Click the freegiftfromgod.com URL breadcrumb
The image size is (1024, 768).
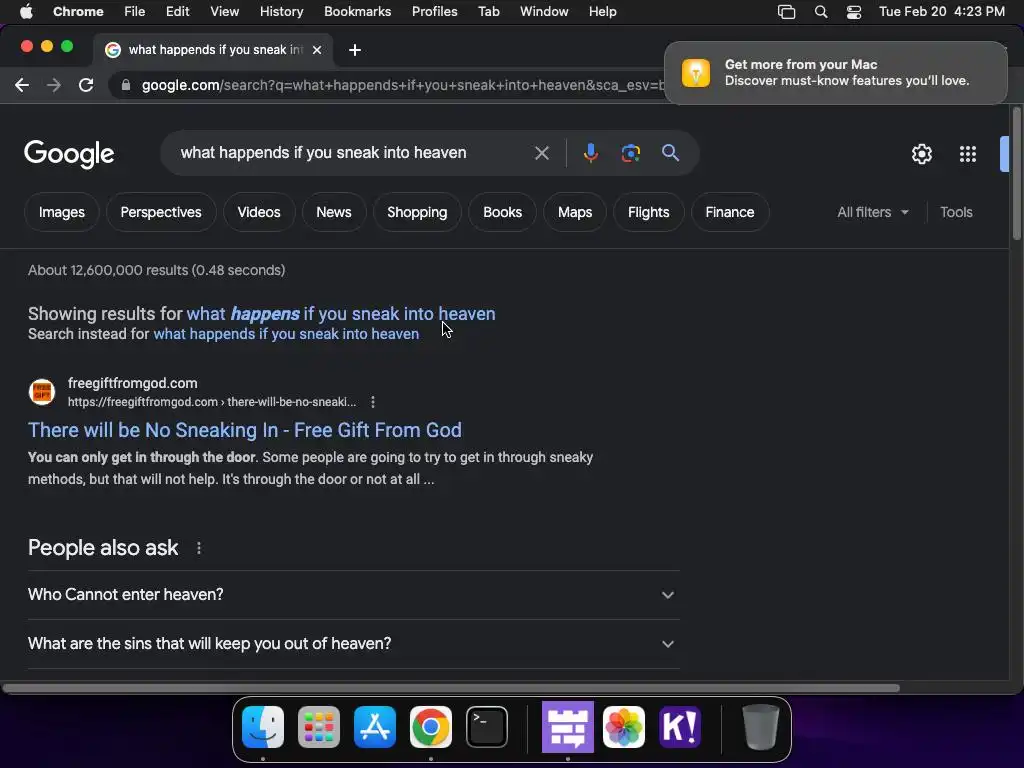(212, 402)
